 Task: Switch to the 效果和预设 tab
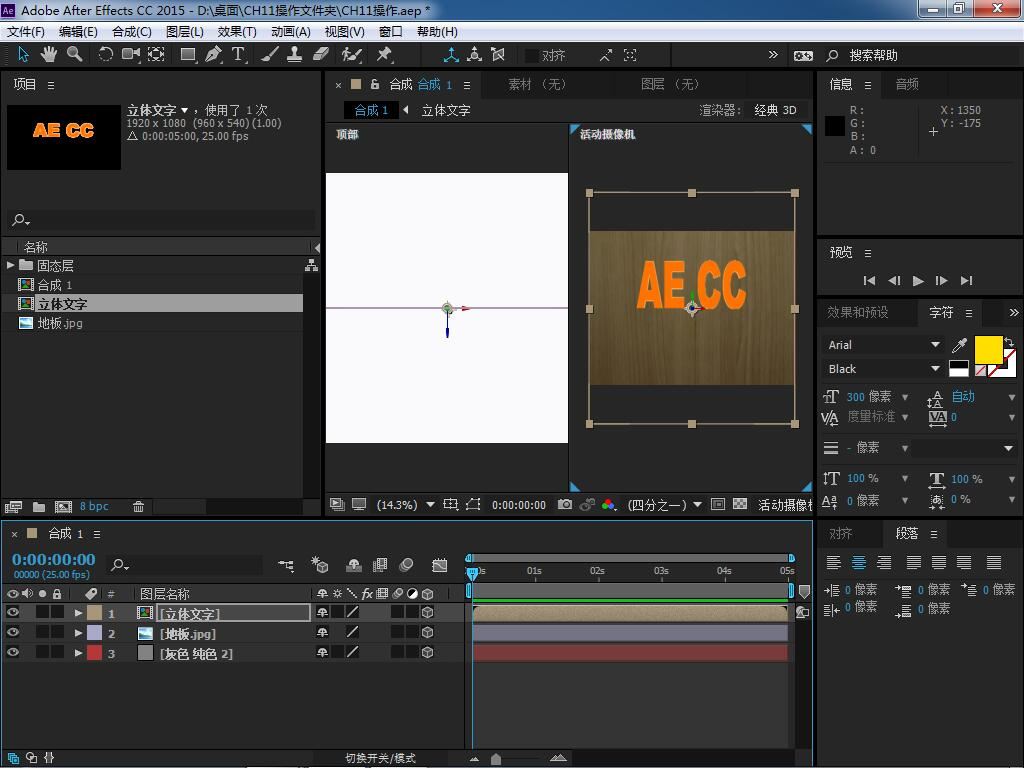[x=857, y=313]
